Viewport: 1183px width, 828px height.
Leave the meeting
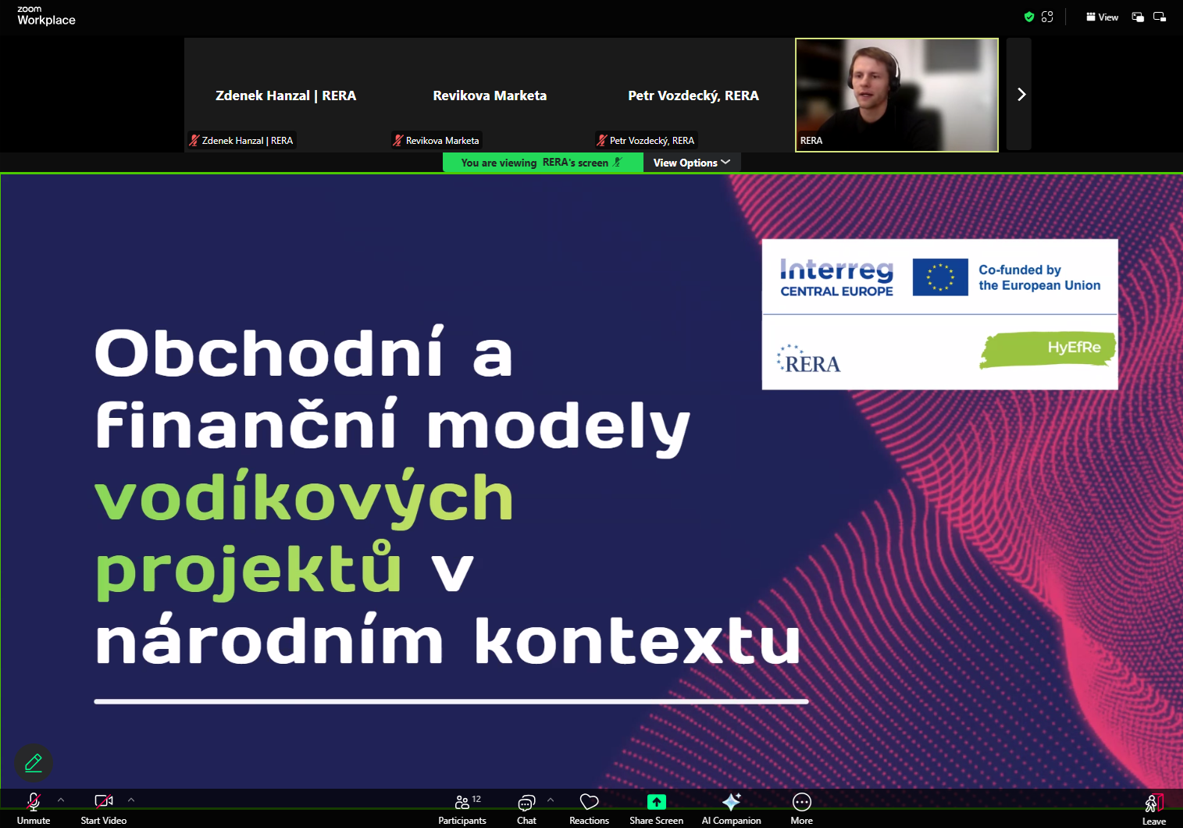(x=1153, y=807)
